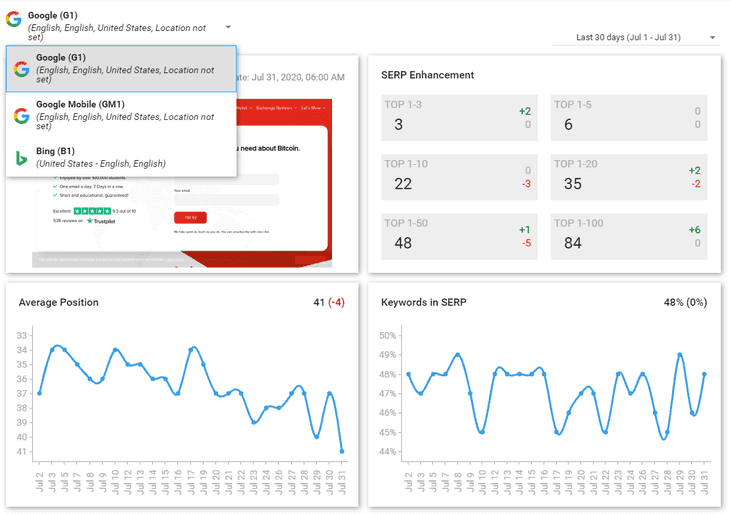
Task: Click the Google logo icon in header
Action: tap(14, 19)
